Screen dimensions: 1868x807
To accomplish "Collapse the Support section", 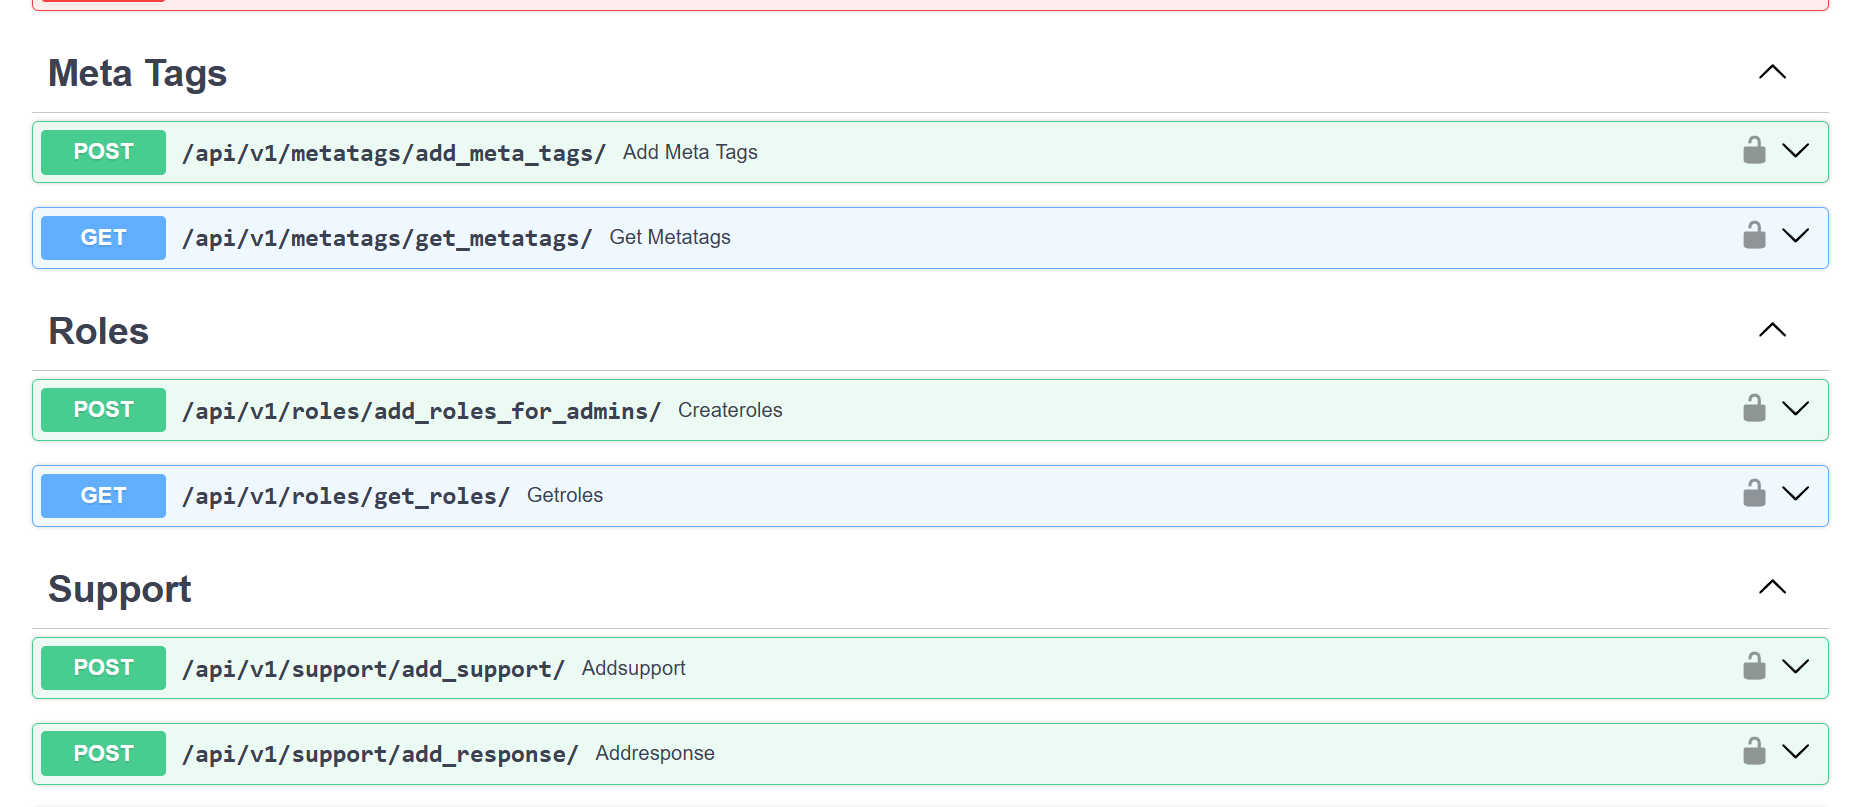I will point(1771,587).
